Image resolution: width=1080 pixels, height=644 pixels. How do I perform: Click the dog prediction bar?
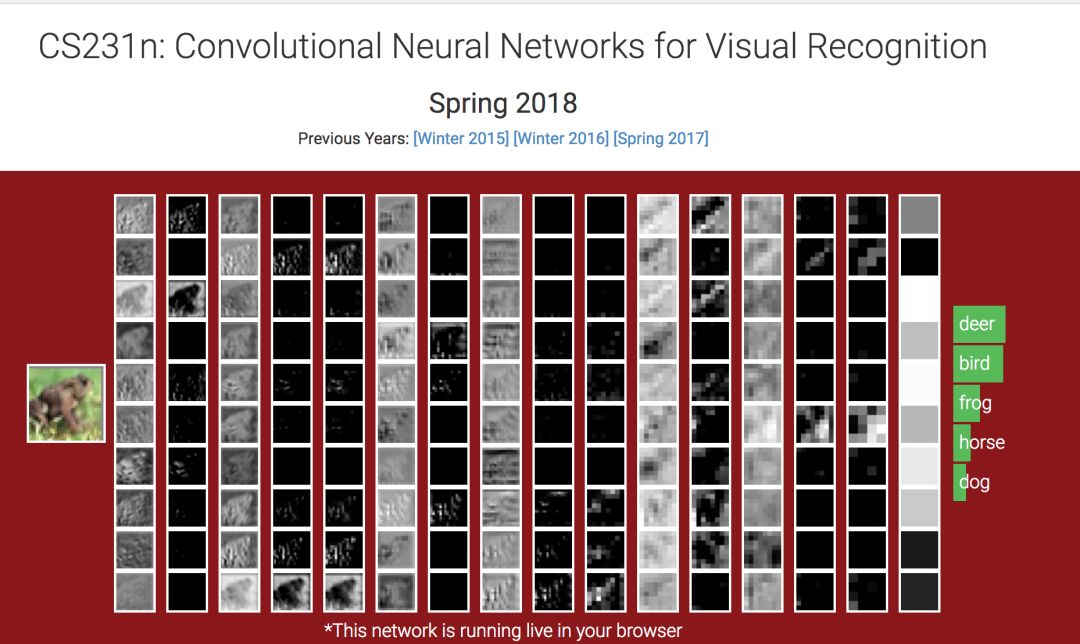[x=959, y=482]
